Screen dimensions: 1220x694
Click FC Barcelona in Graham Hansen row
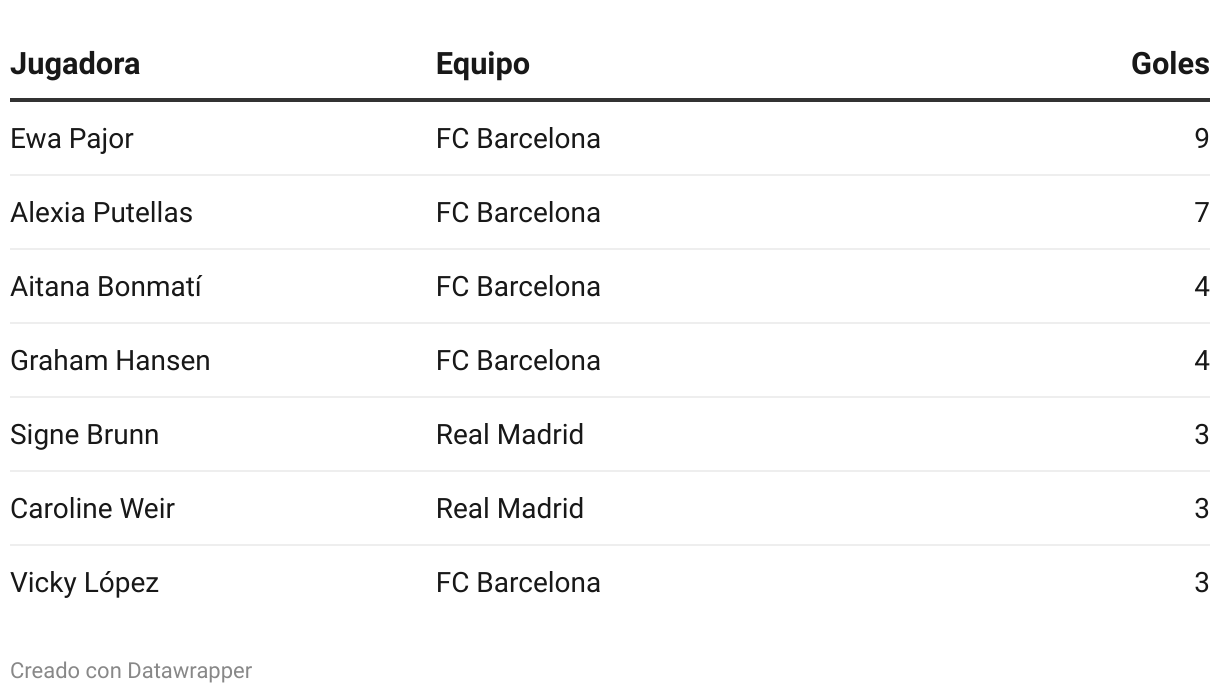518,360
